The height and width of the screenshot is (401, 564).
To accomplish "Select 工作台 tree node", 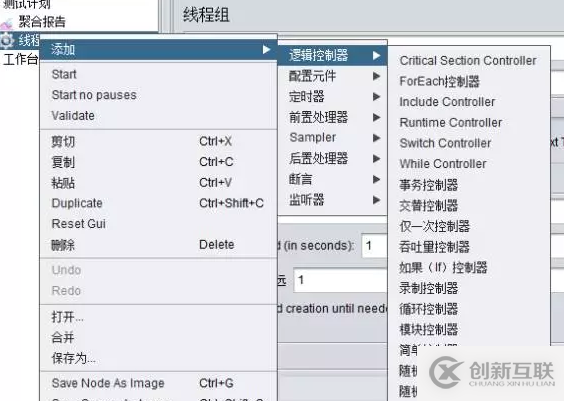I will pyautogui.click(x=20, y=59).
